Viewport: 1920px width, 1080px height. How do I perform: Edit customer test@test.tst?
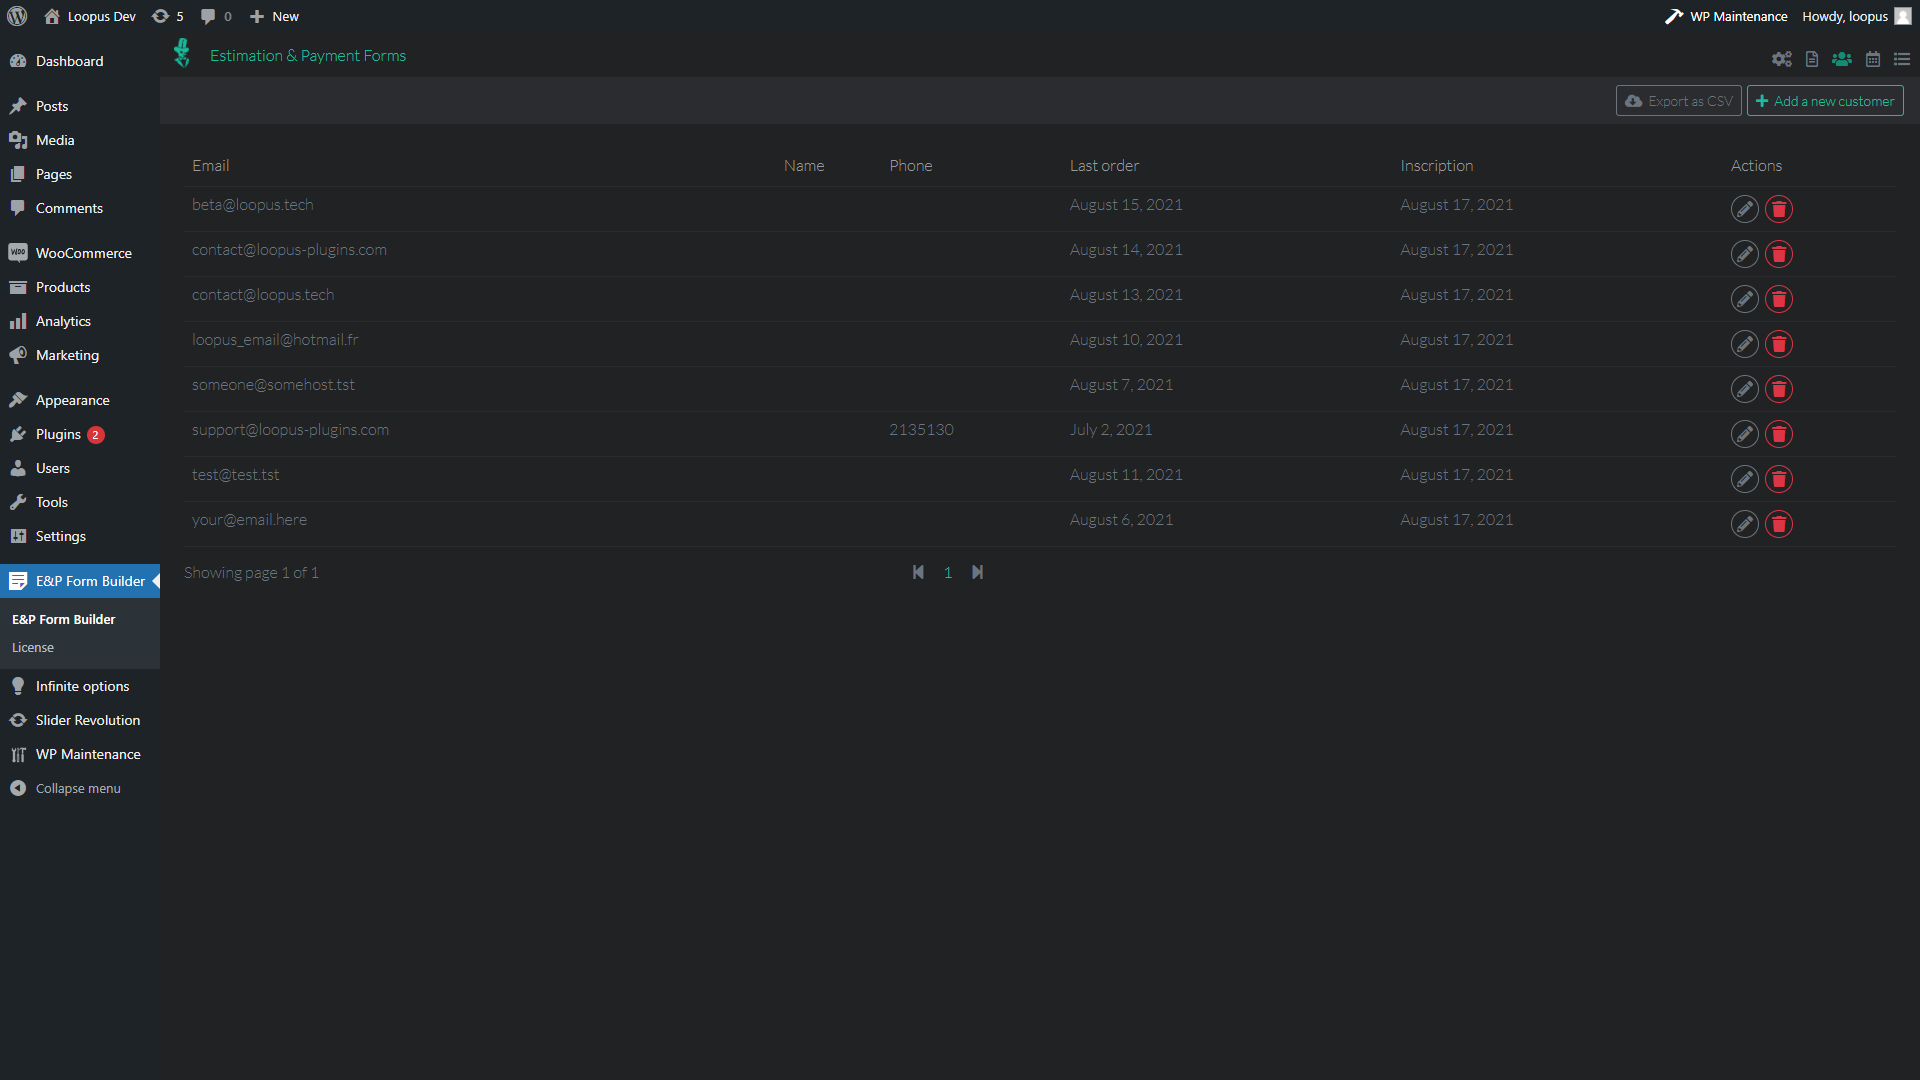click(x=1744, y=479)
